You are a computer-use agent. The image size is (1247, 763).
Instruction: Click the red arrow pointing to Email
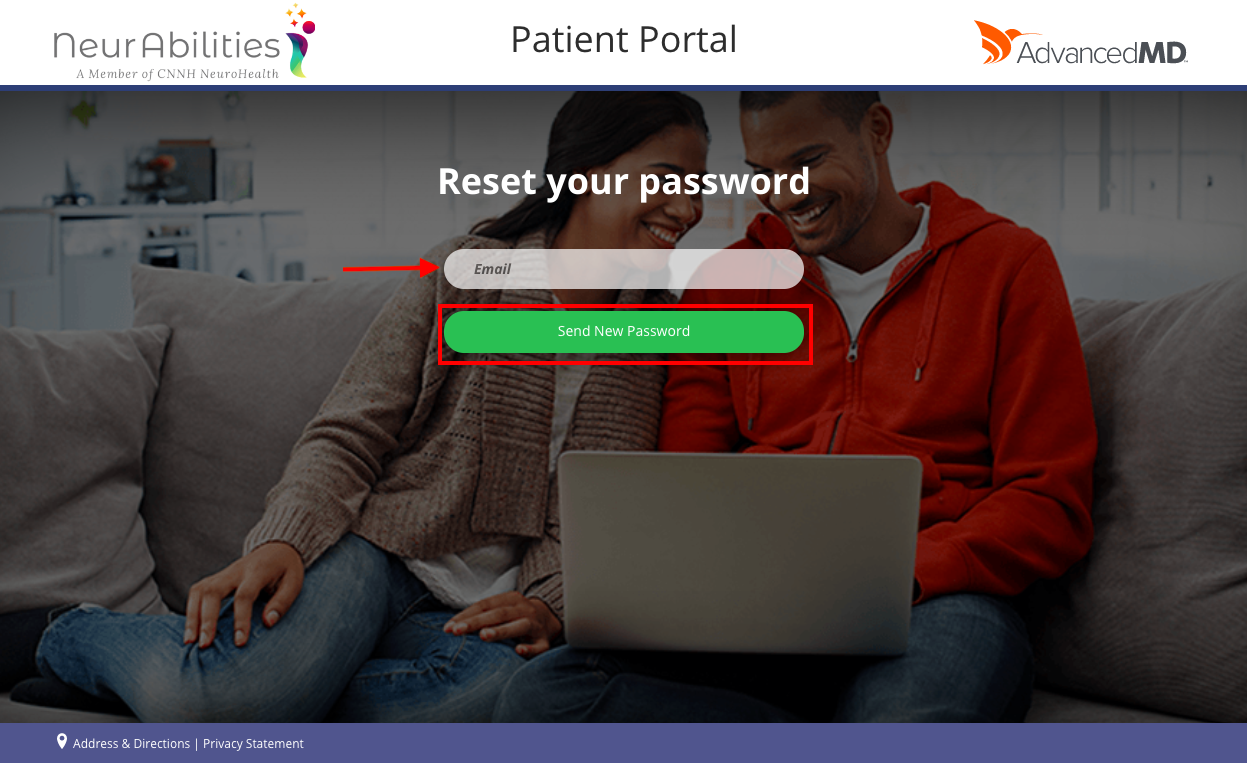390,268
